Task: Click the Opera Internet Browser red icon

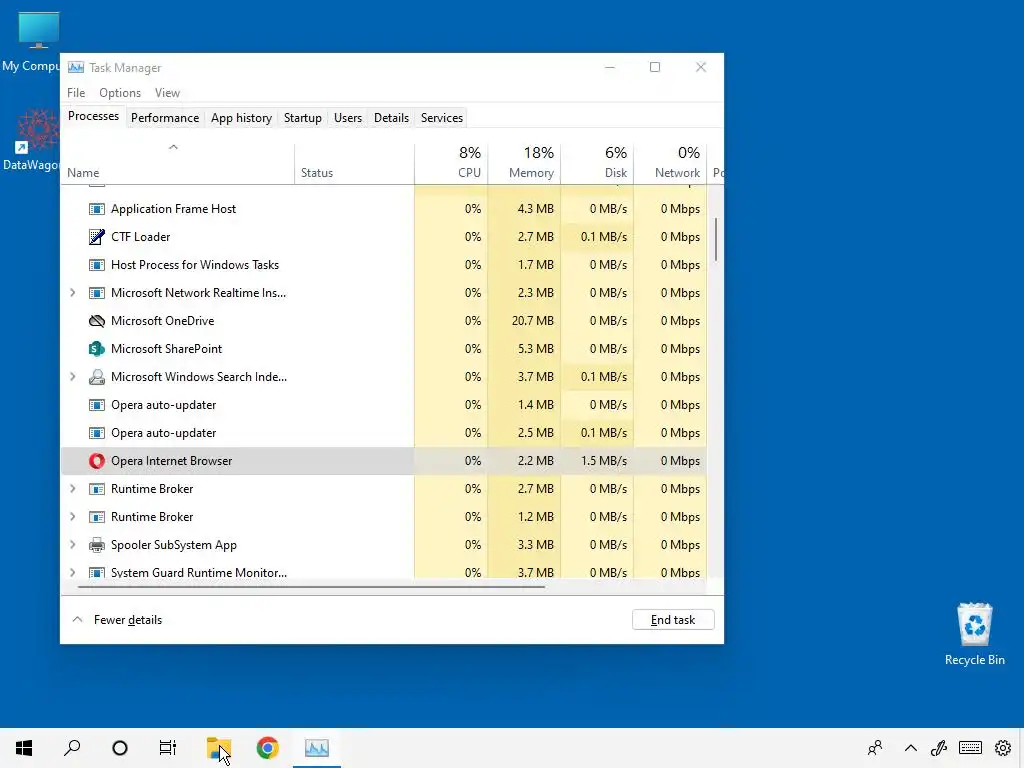Action: tap(97, 461)
